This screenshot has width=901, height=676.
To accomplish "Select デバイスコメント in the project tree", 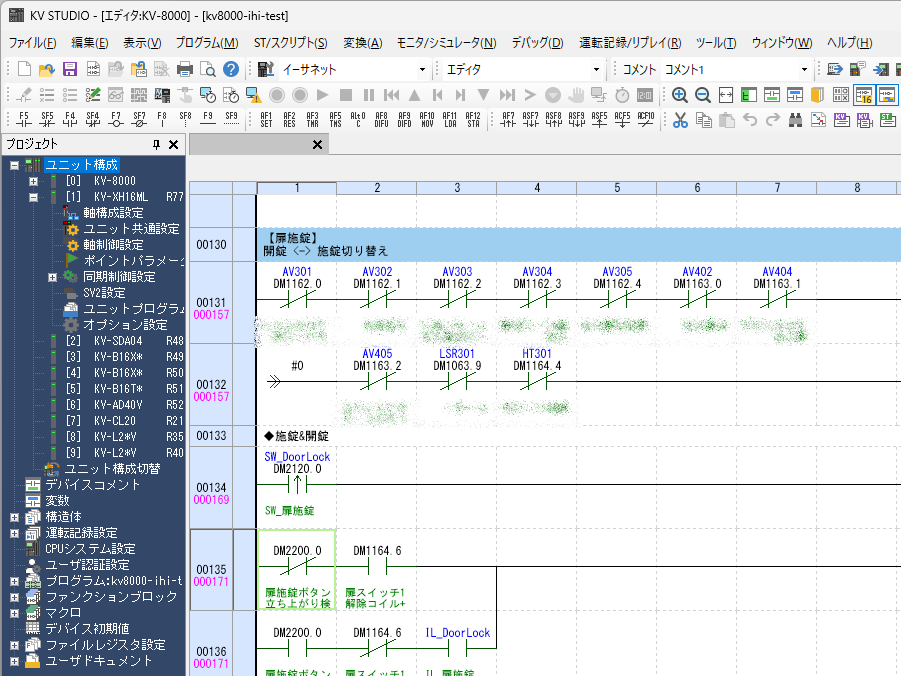I will tap(93, 485).
